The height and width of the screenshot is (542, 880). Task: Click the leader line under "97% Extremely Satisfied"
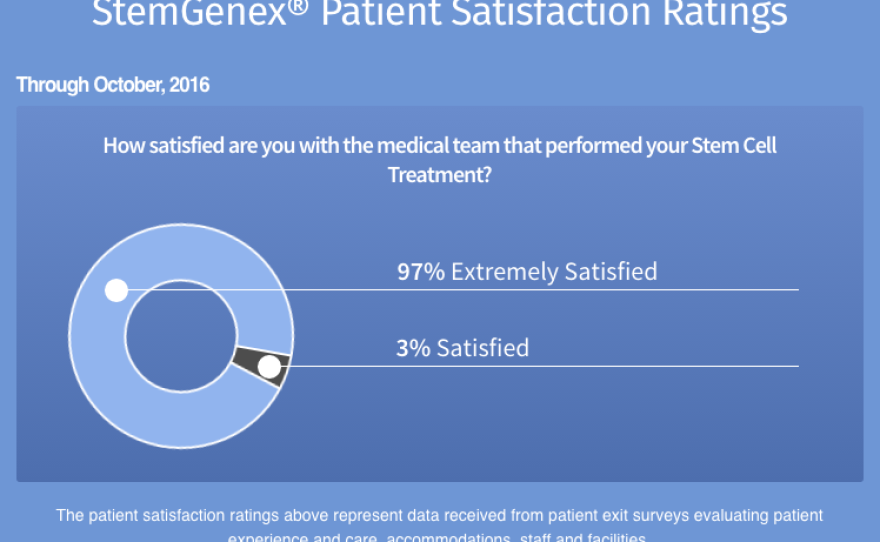(x=600, y=290)
